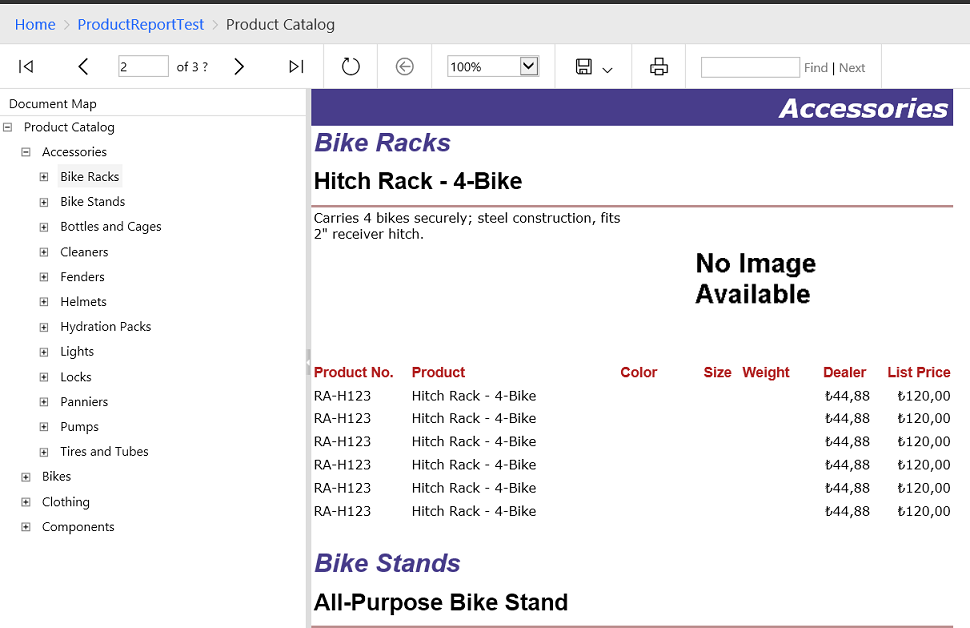Open the export save menu
Image resolution: width=970 pixels, height=628 pixels.
tap(593, 67)
